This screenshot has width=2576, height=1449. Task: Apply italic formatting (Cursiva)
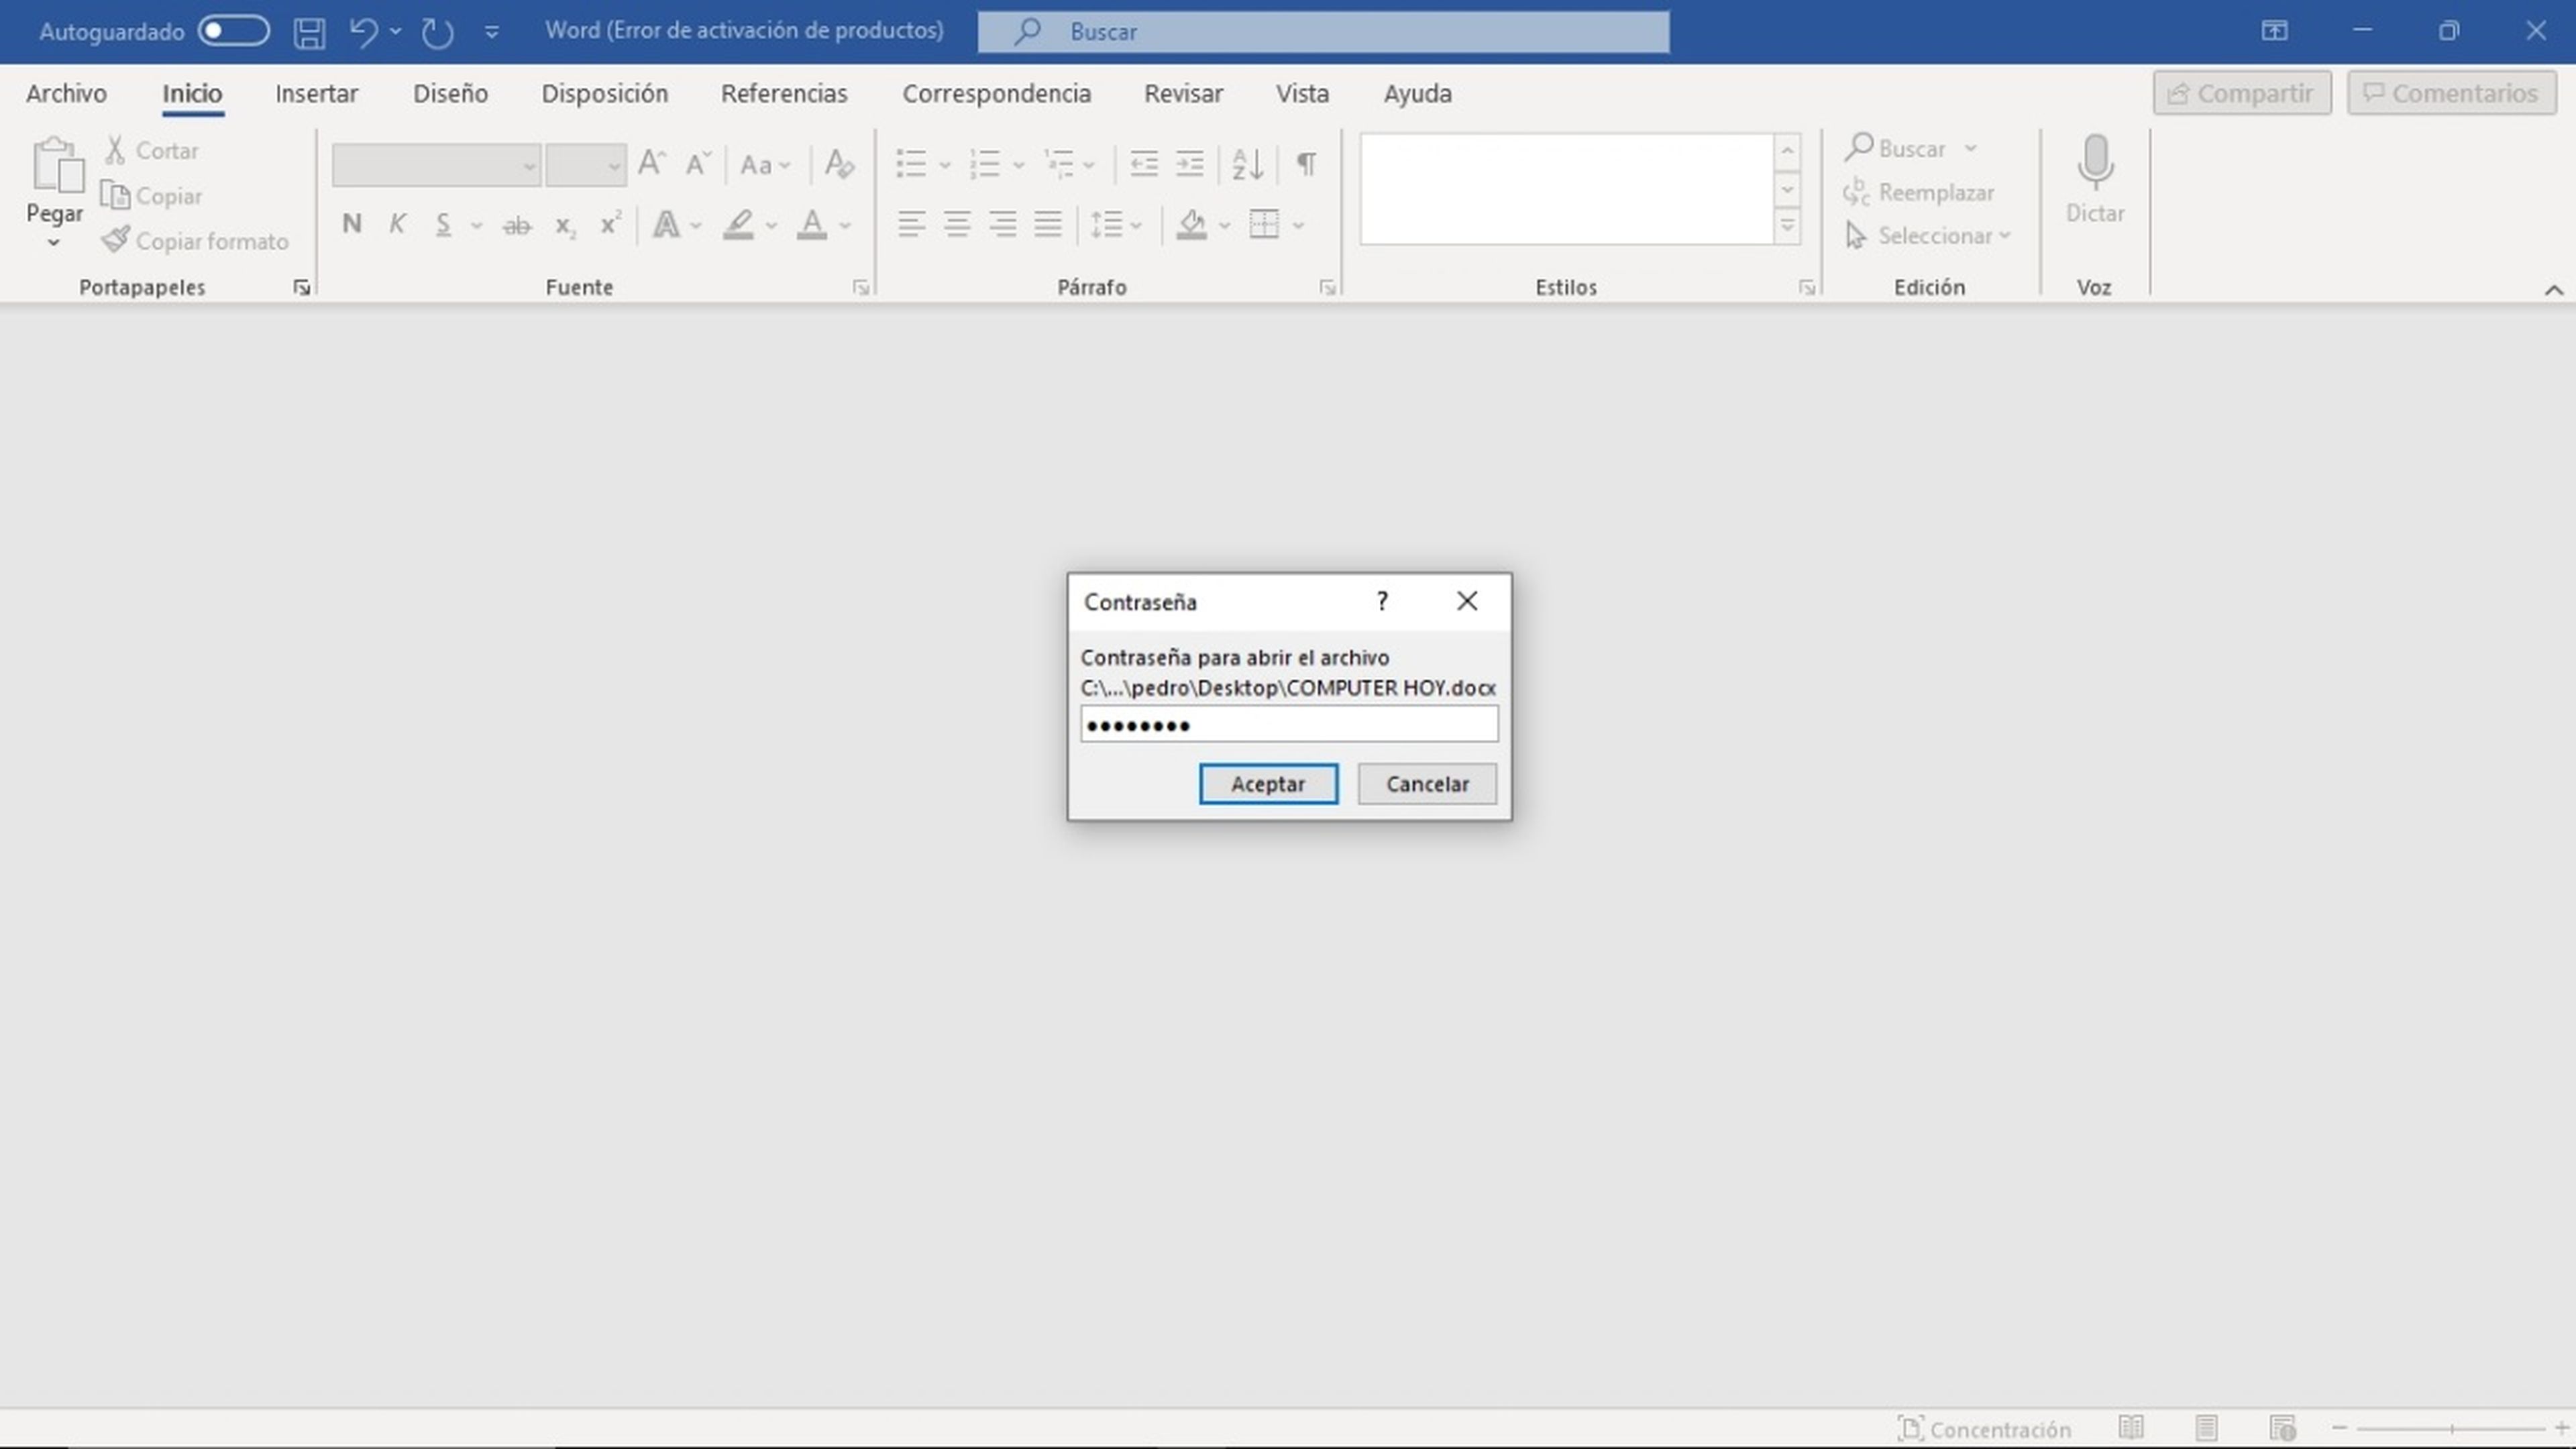397,224
